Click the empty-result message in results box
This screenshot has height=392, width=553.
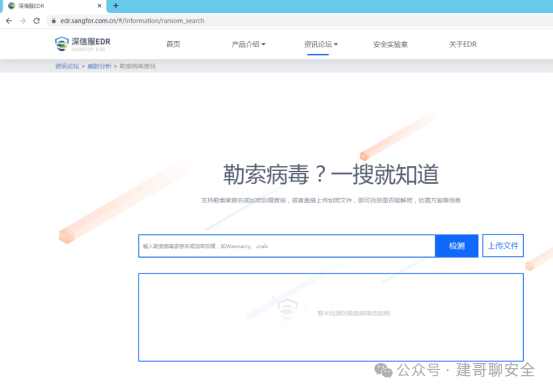click(353, 313)
